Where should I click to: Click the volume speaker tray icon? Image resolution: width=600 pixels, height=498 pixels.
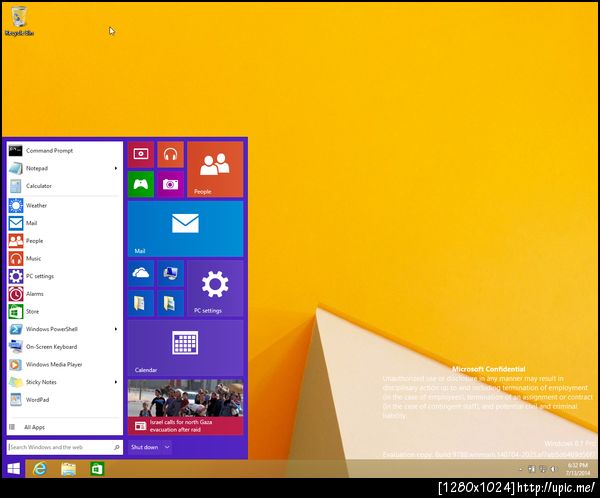tap(553, 469)
